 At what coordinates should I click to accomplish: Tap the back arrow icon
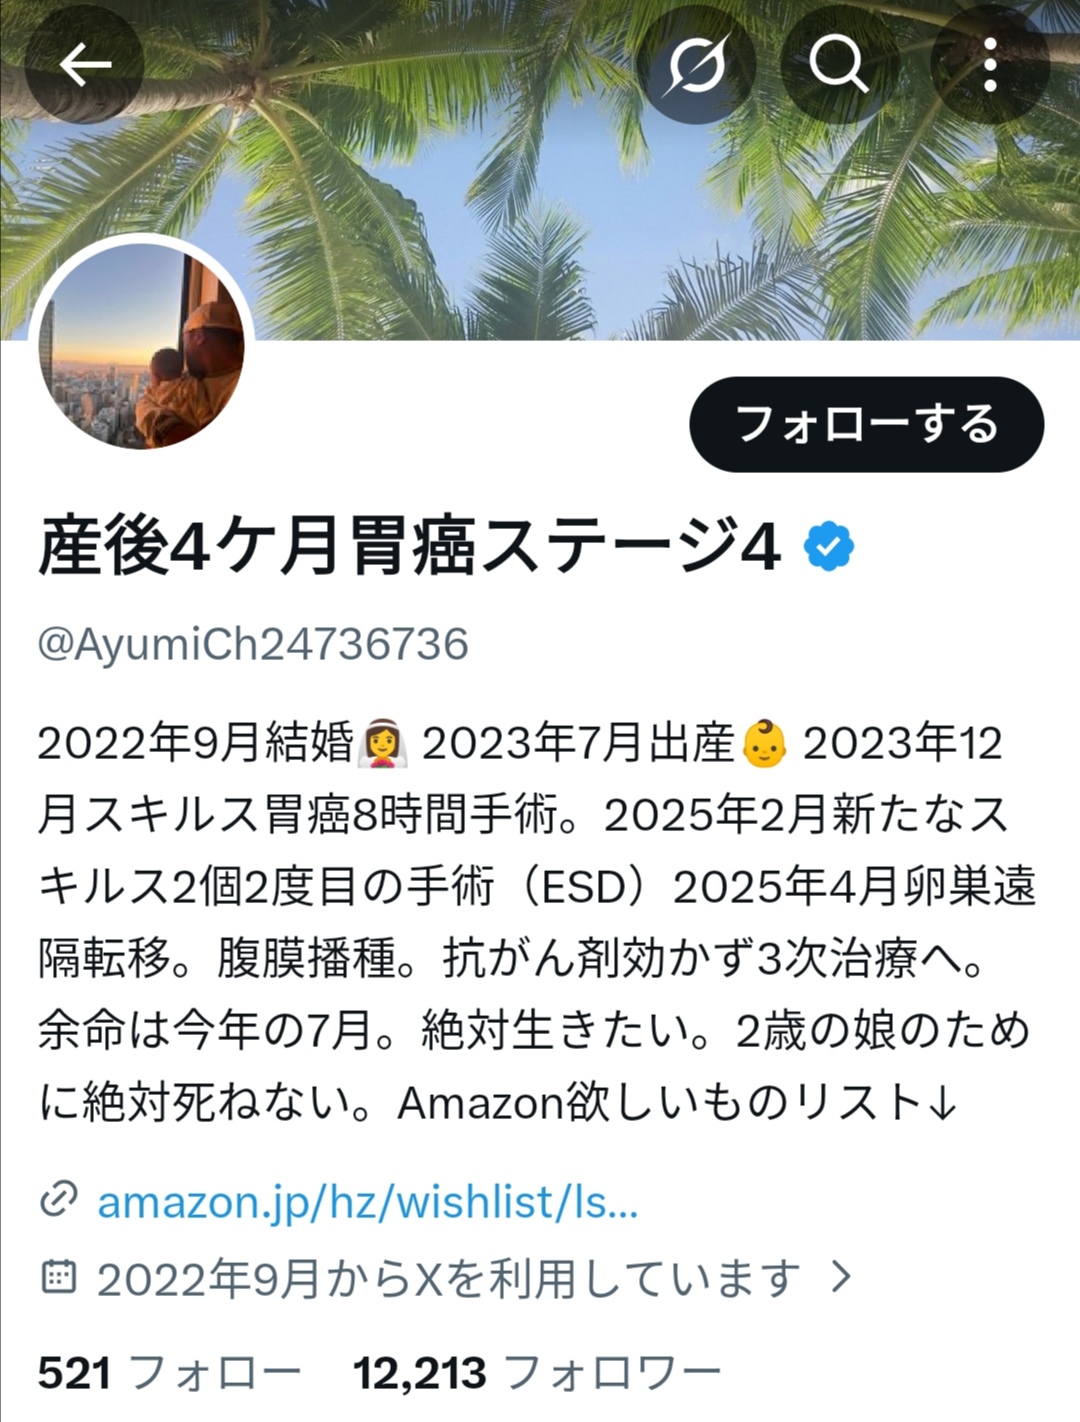tap(84, 65)
